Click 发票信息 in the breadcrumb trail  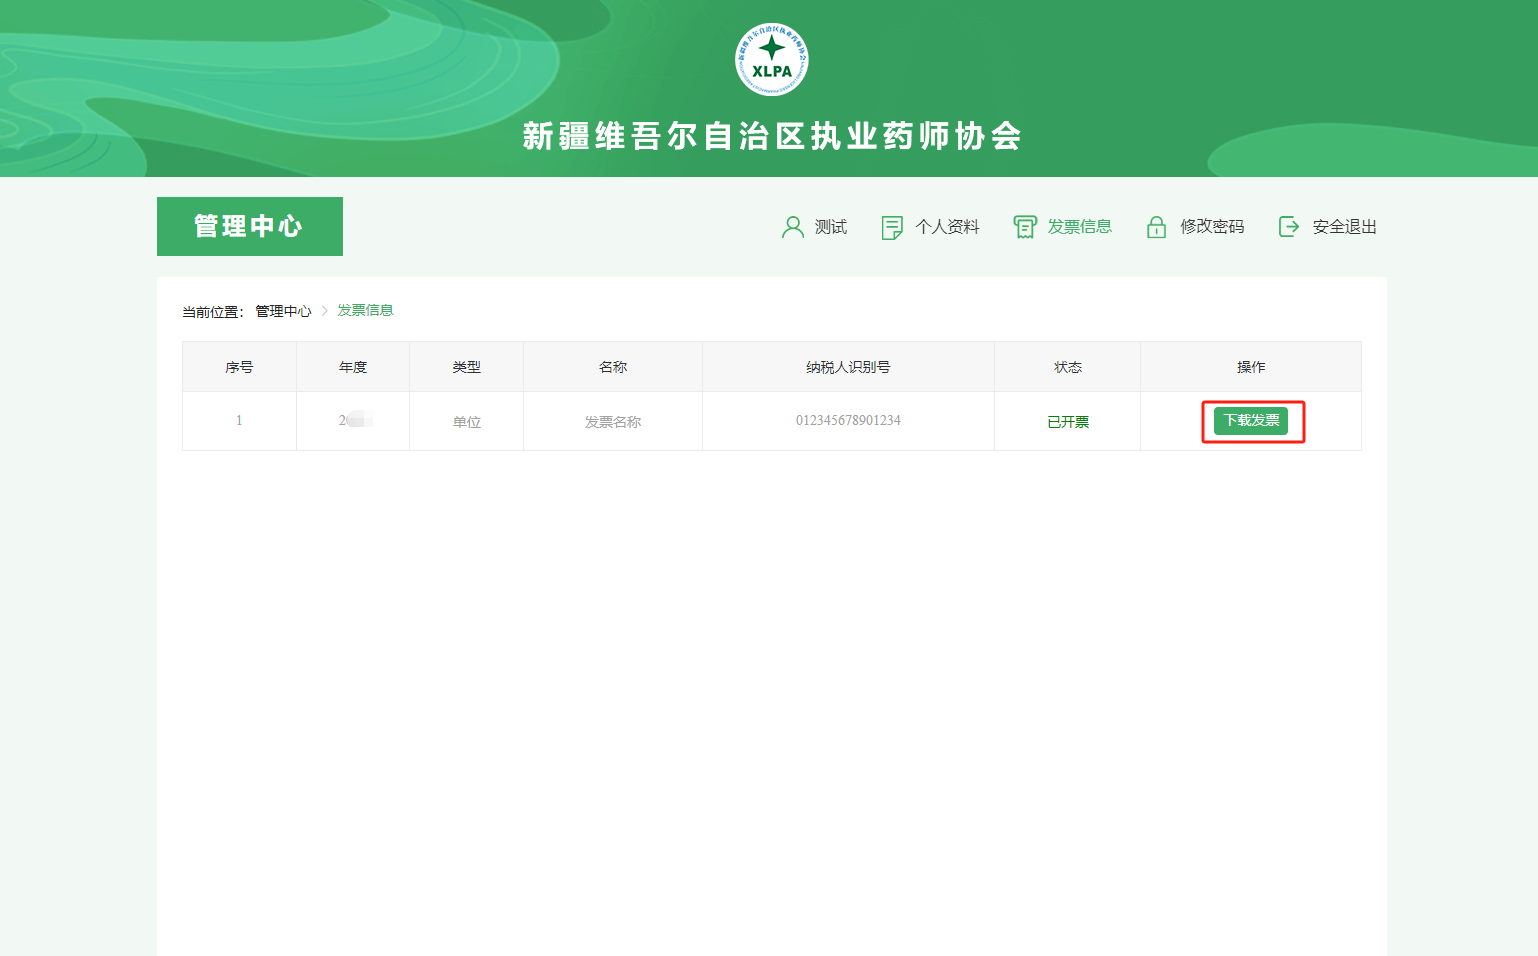[x=365, y=311]
